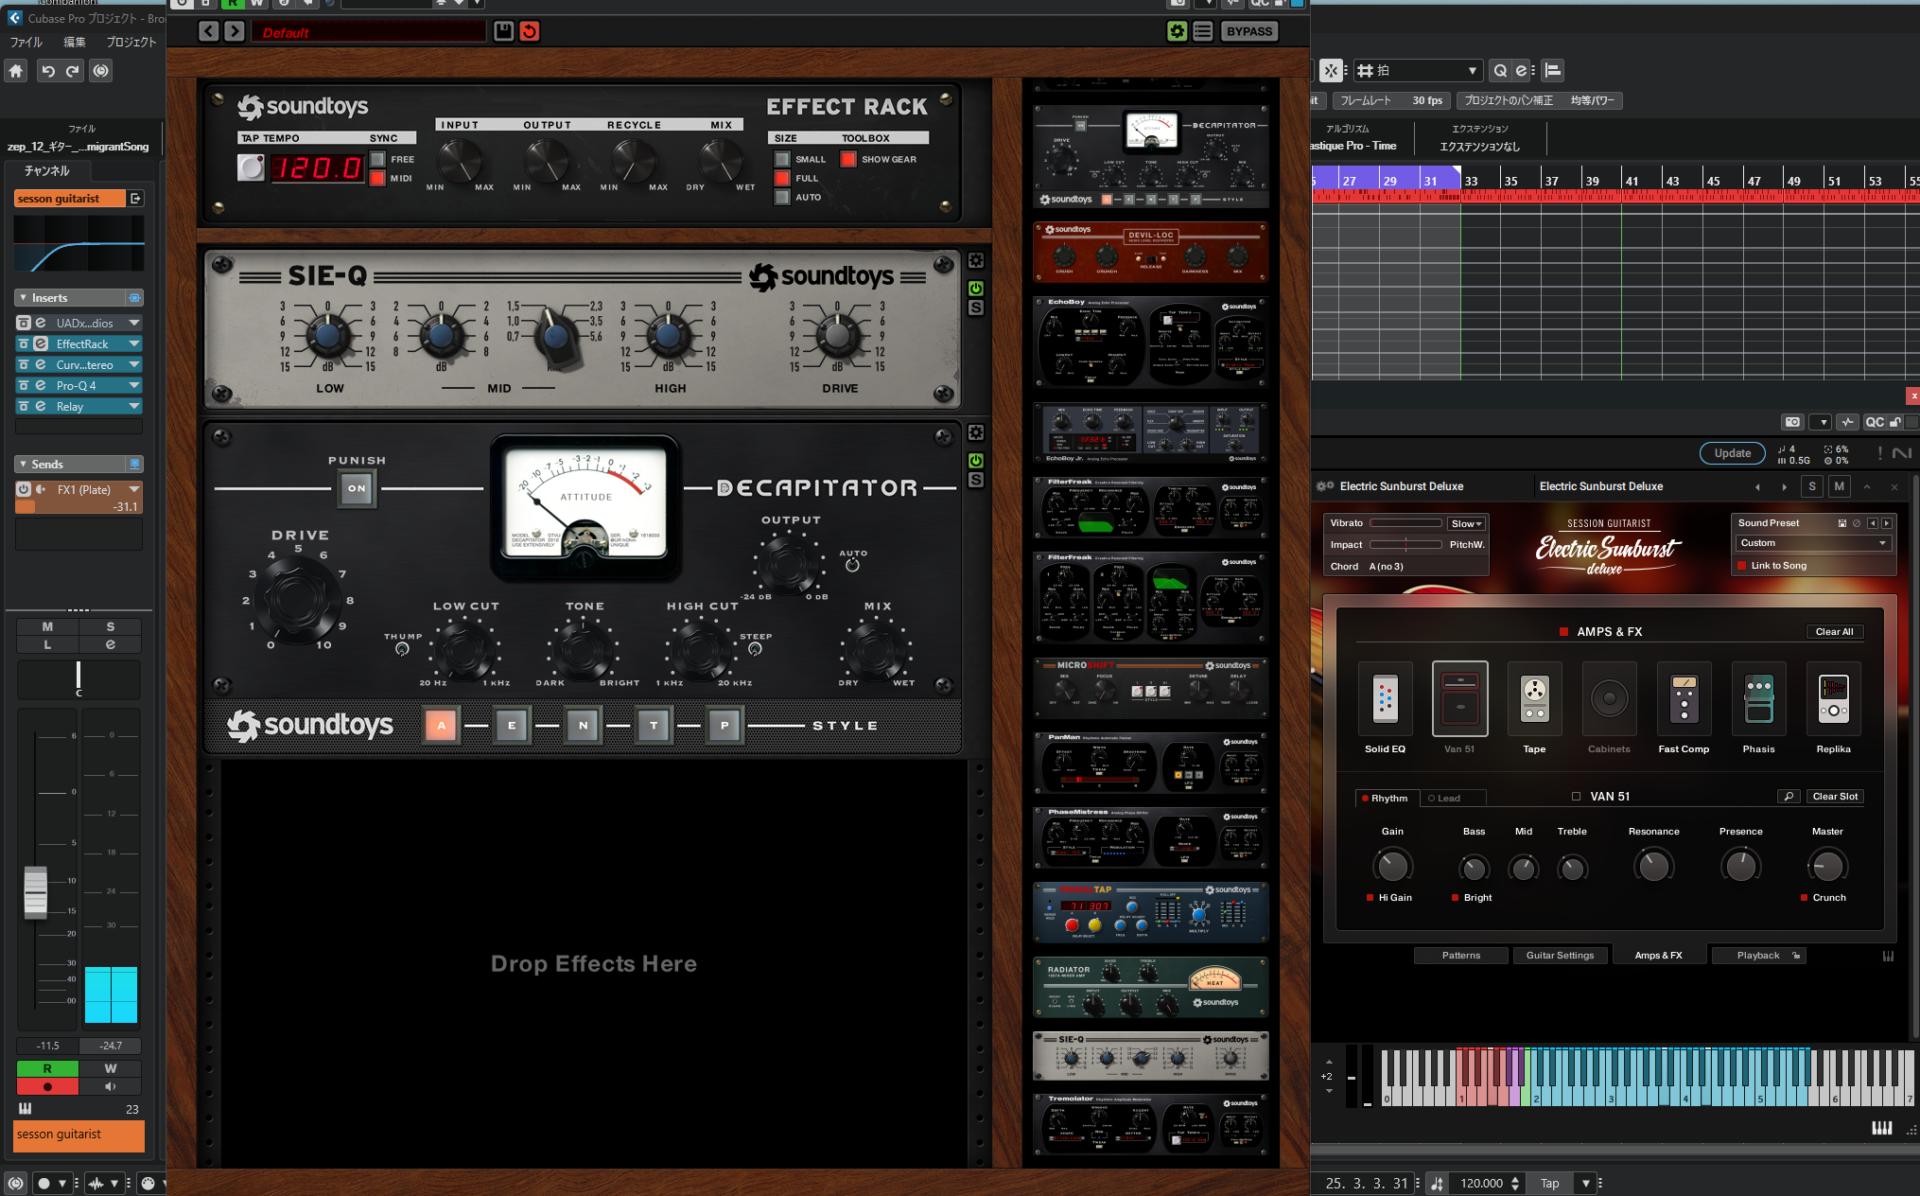This screenshot has width=1920, height=1196.
Task: Select the Replika effect slot
Action: click(1834, 698)
